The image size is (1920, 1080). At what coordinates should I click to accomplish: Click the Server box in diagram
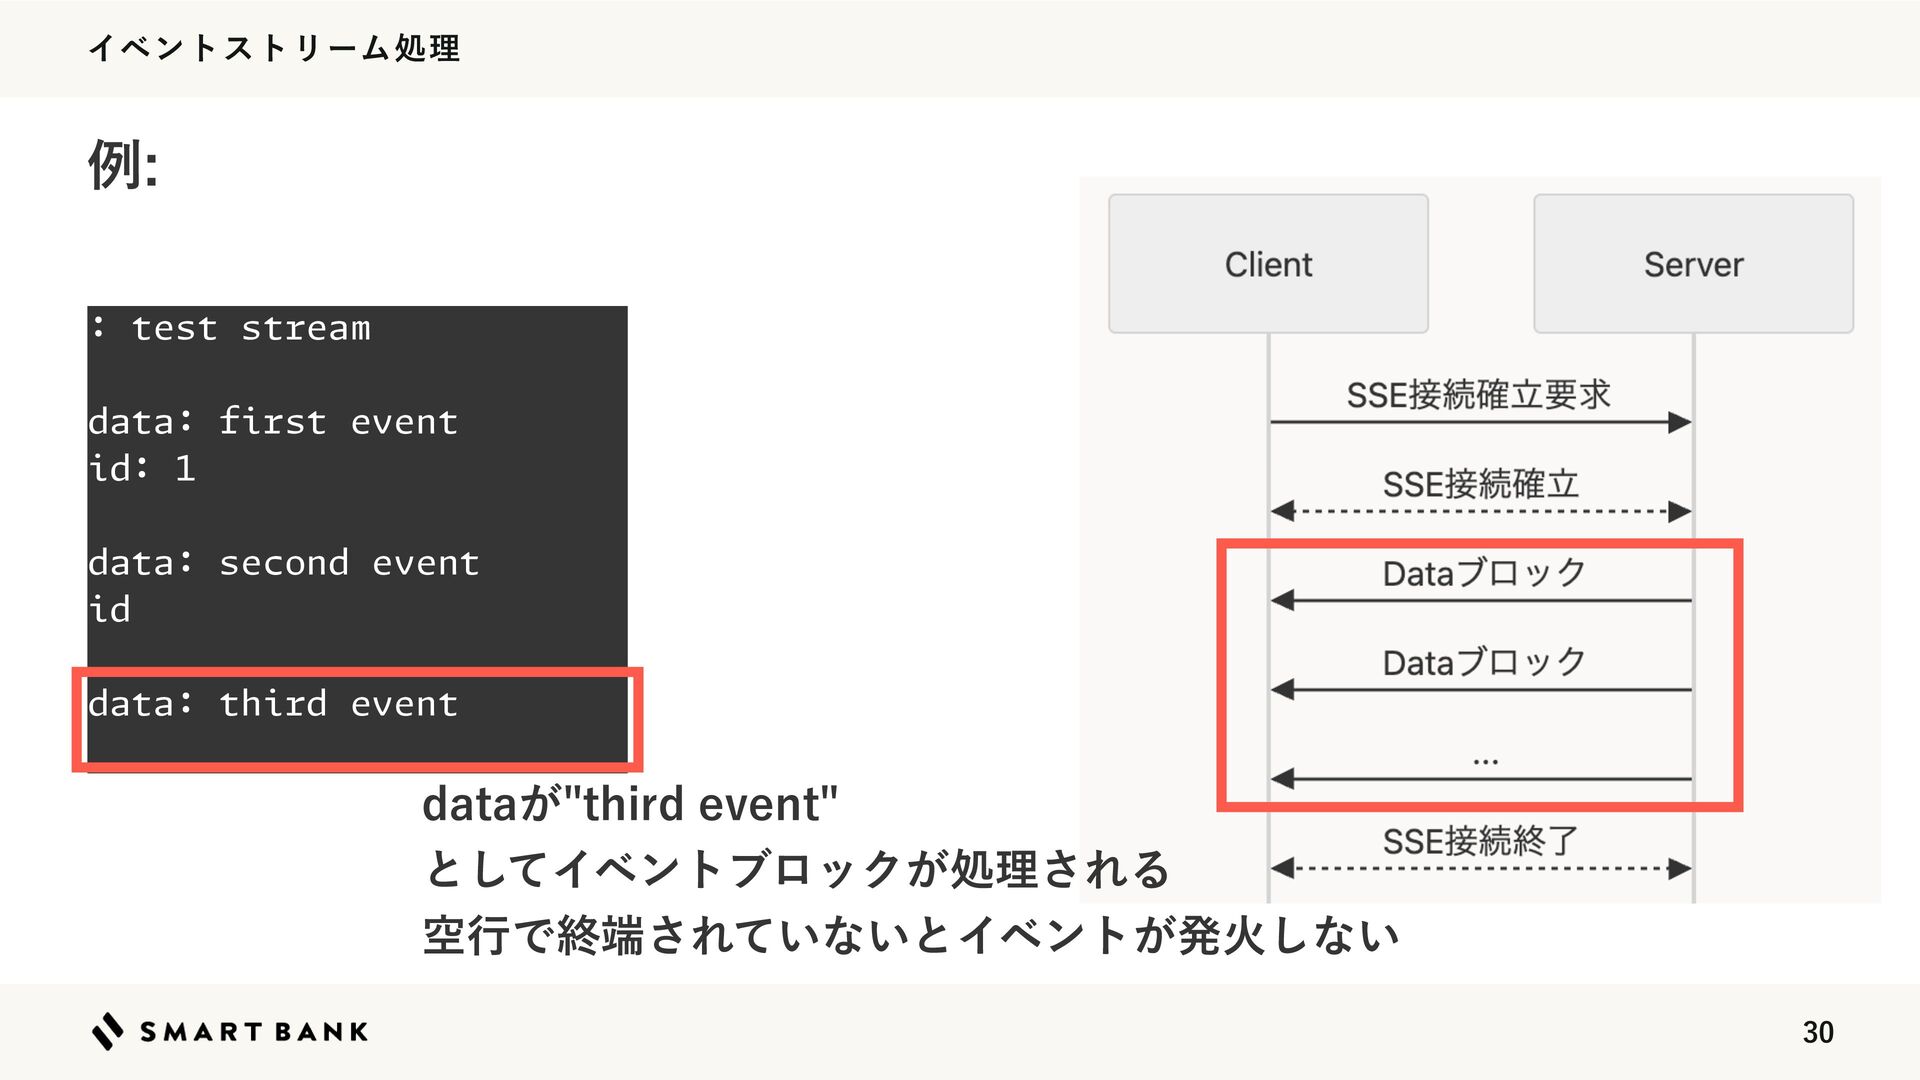pyautogui.click(x=1693, y=264)
